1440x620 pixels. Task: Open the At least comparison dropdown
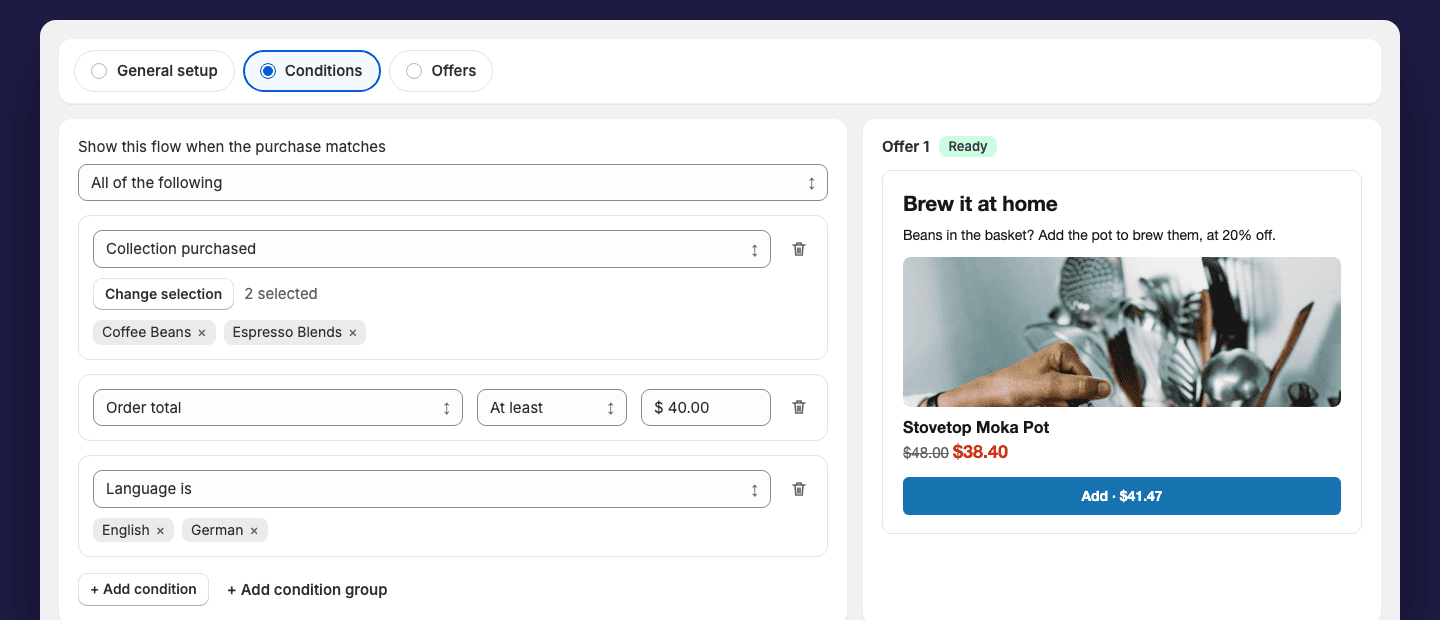click(x=552, y=408)
